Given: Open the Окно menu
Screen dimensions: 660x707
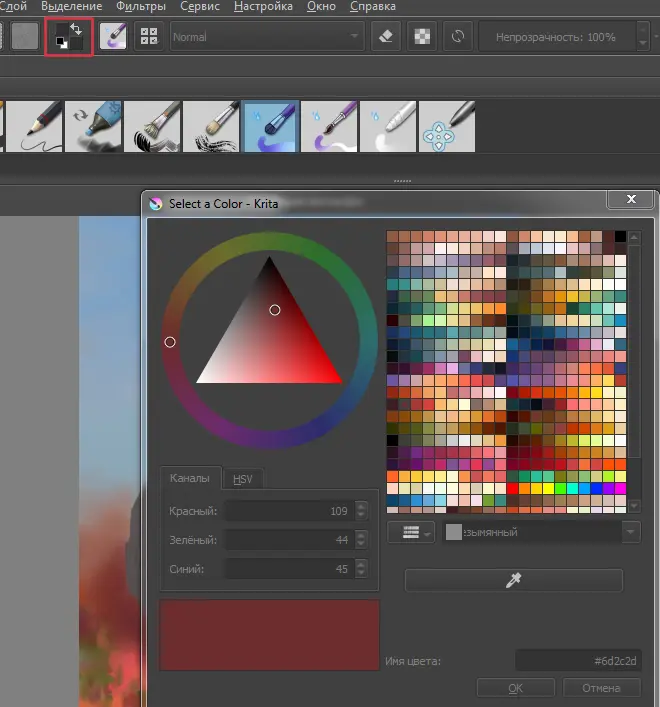Looking at the screenshot, I should [321, 6].
